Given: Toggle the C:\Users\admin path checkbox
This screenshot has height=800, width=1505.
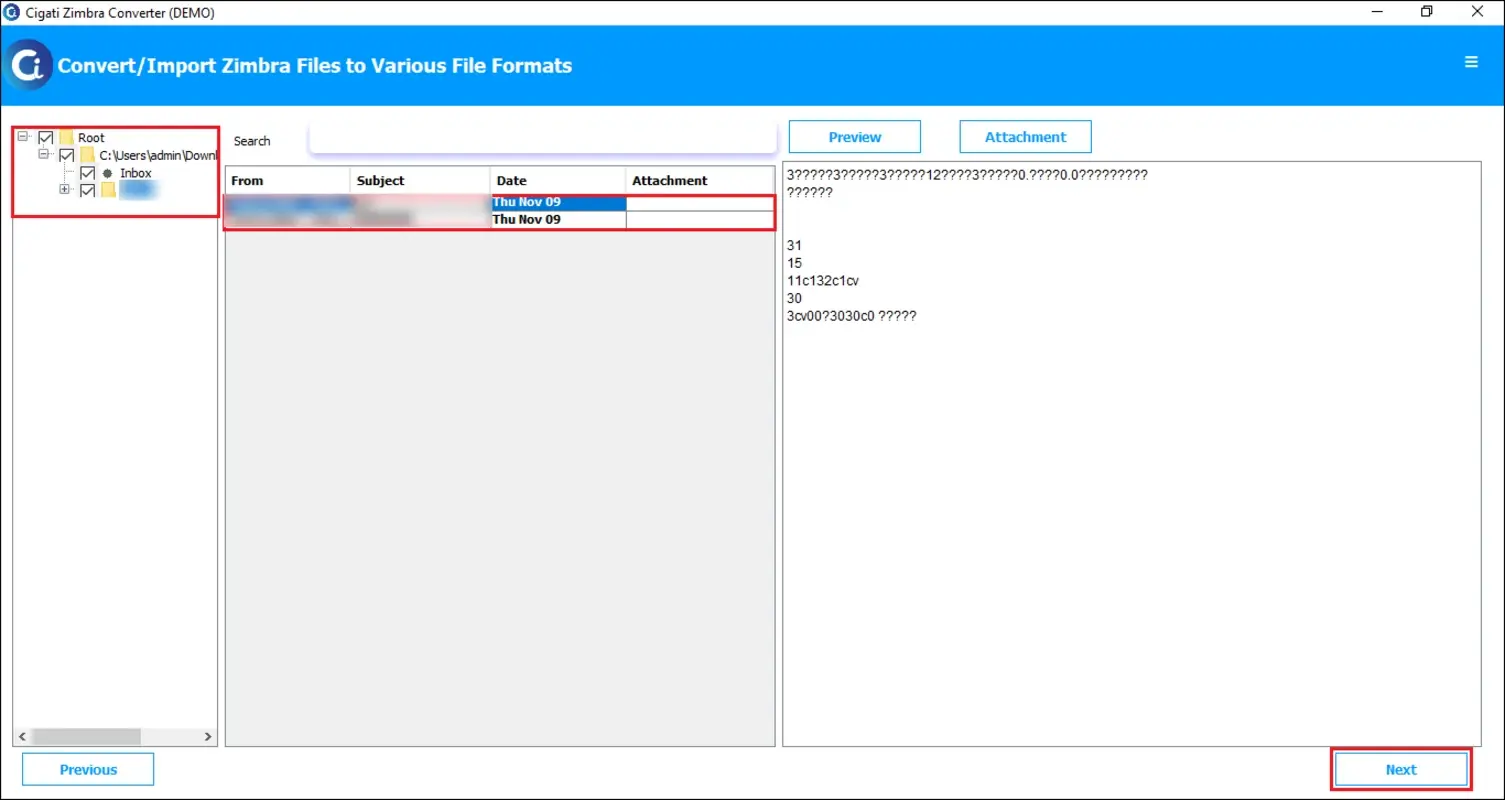Looking at the screenshot, I should (x=67, y=155).
